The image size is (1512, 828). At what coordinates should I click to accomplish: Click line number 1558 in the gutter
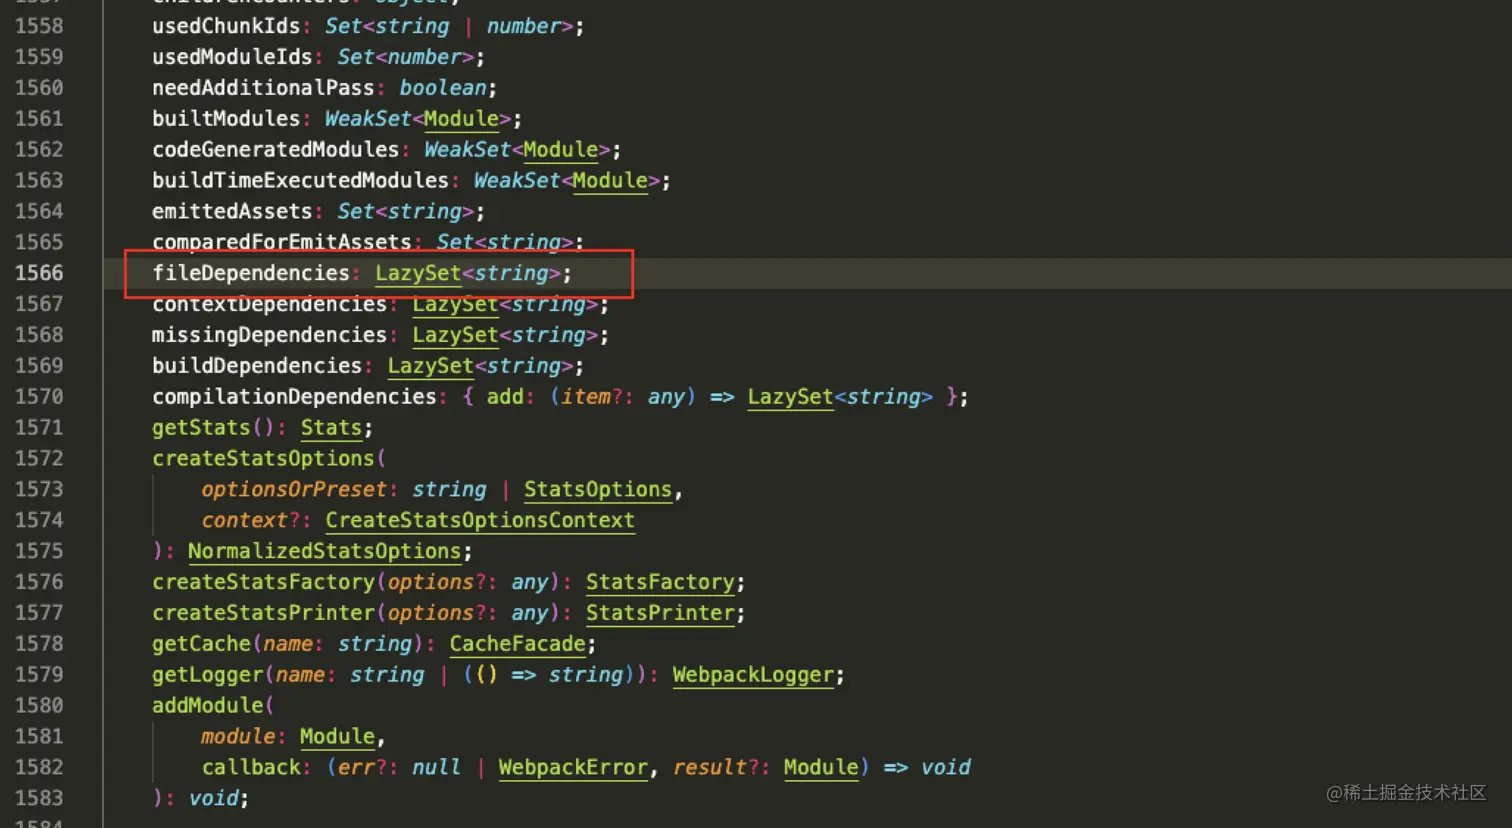pos(39,26)
